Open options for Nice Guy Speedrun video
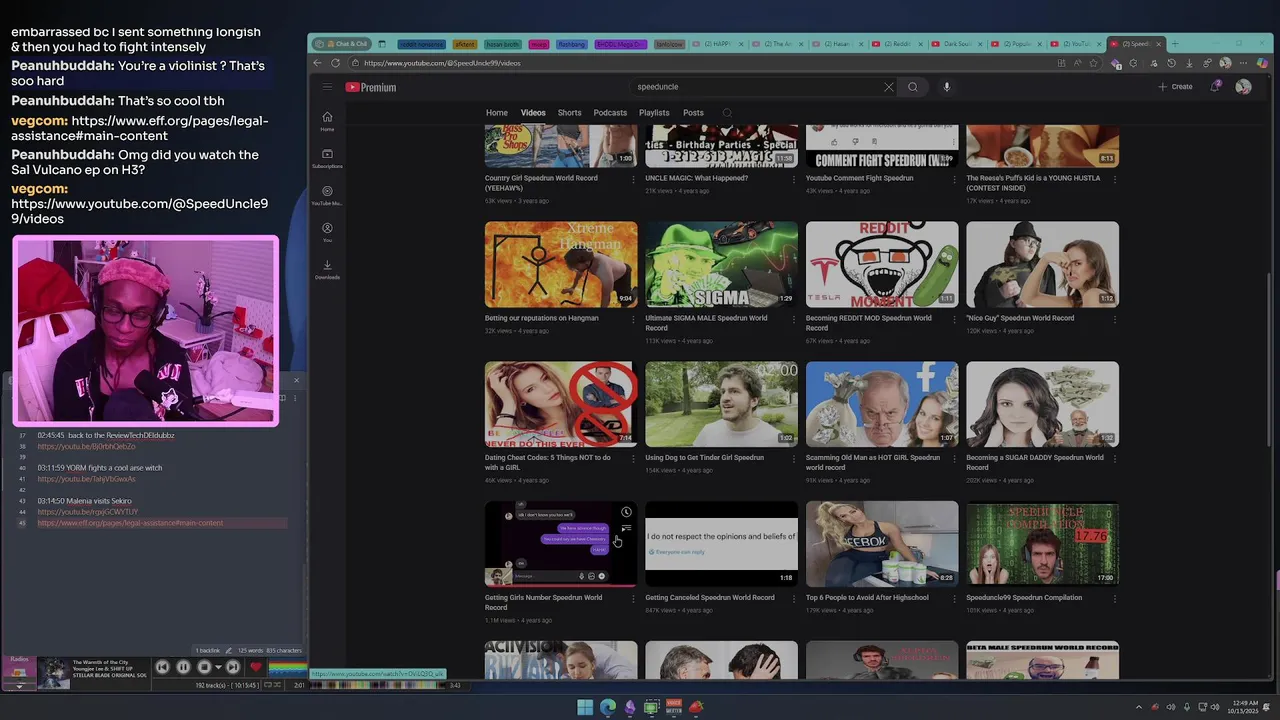 coord(1115,319)
